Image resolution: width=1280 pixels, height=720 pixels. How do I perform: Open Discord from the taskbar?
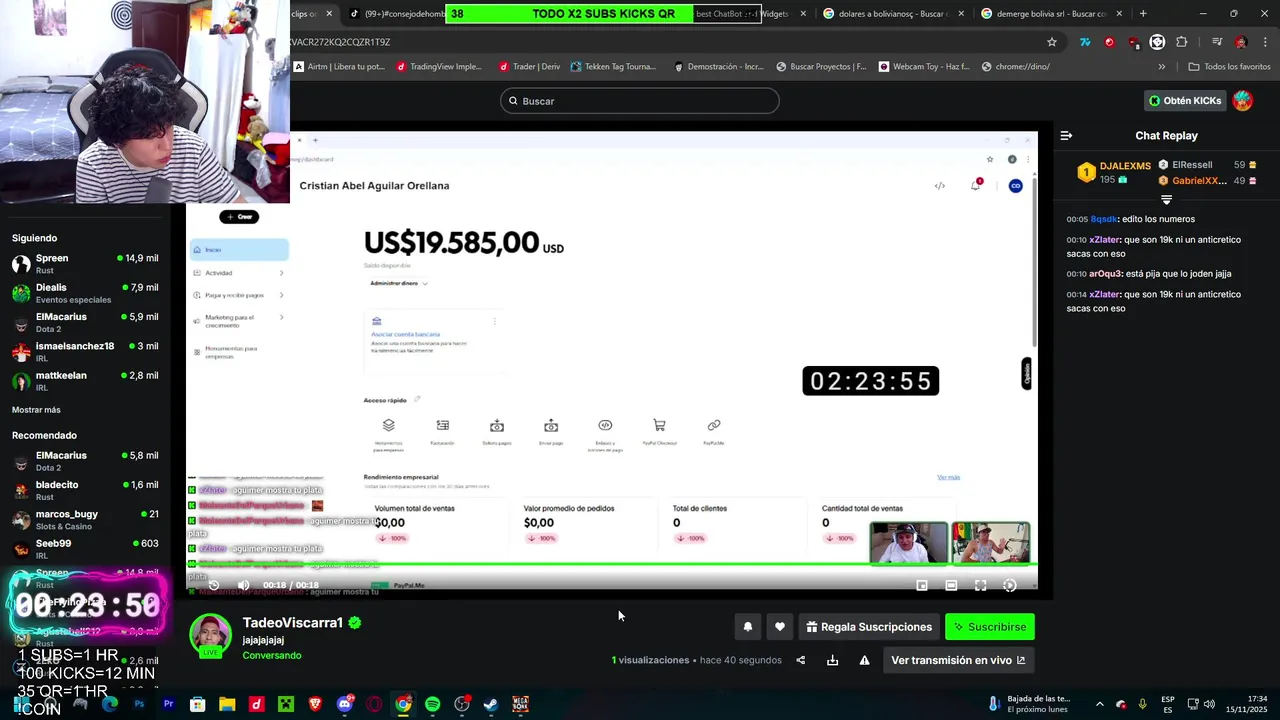point(345,704)
